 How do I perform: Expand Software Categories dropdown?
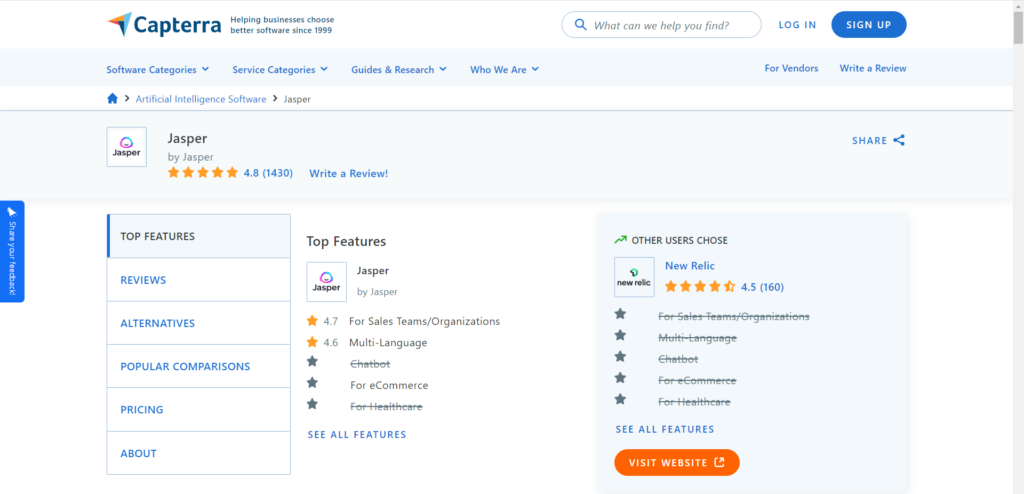[x=157, y=69]
